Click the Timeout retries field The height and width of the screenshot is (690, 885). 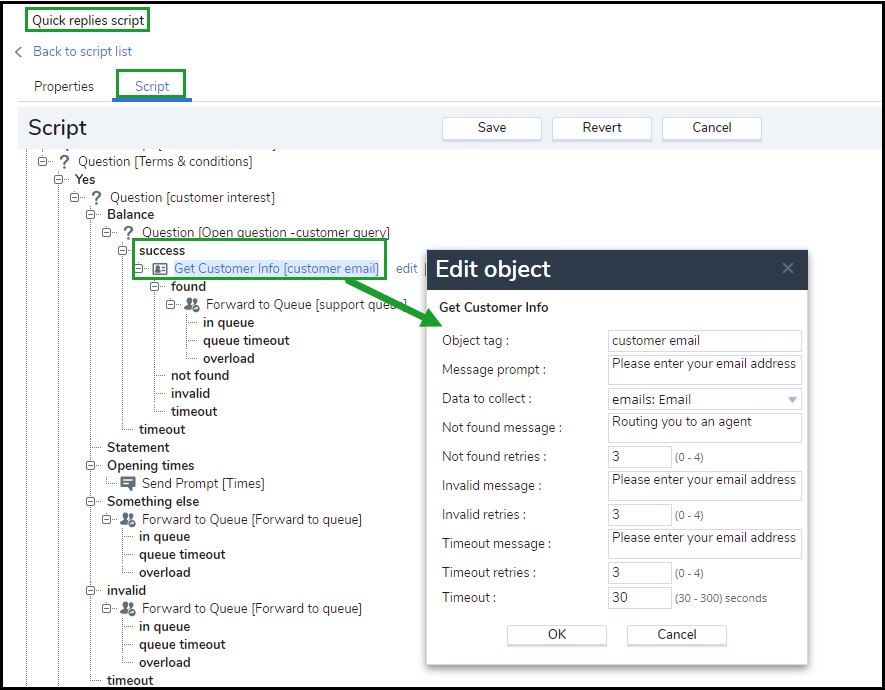(639, 573)
